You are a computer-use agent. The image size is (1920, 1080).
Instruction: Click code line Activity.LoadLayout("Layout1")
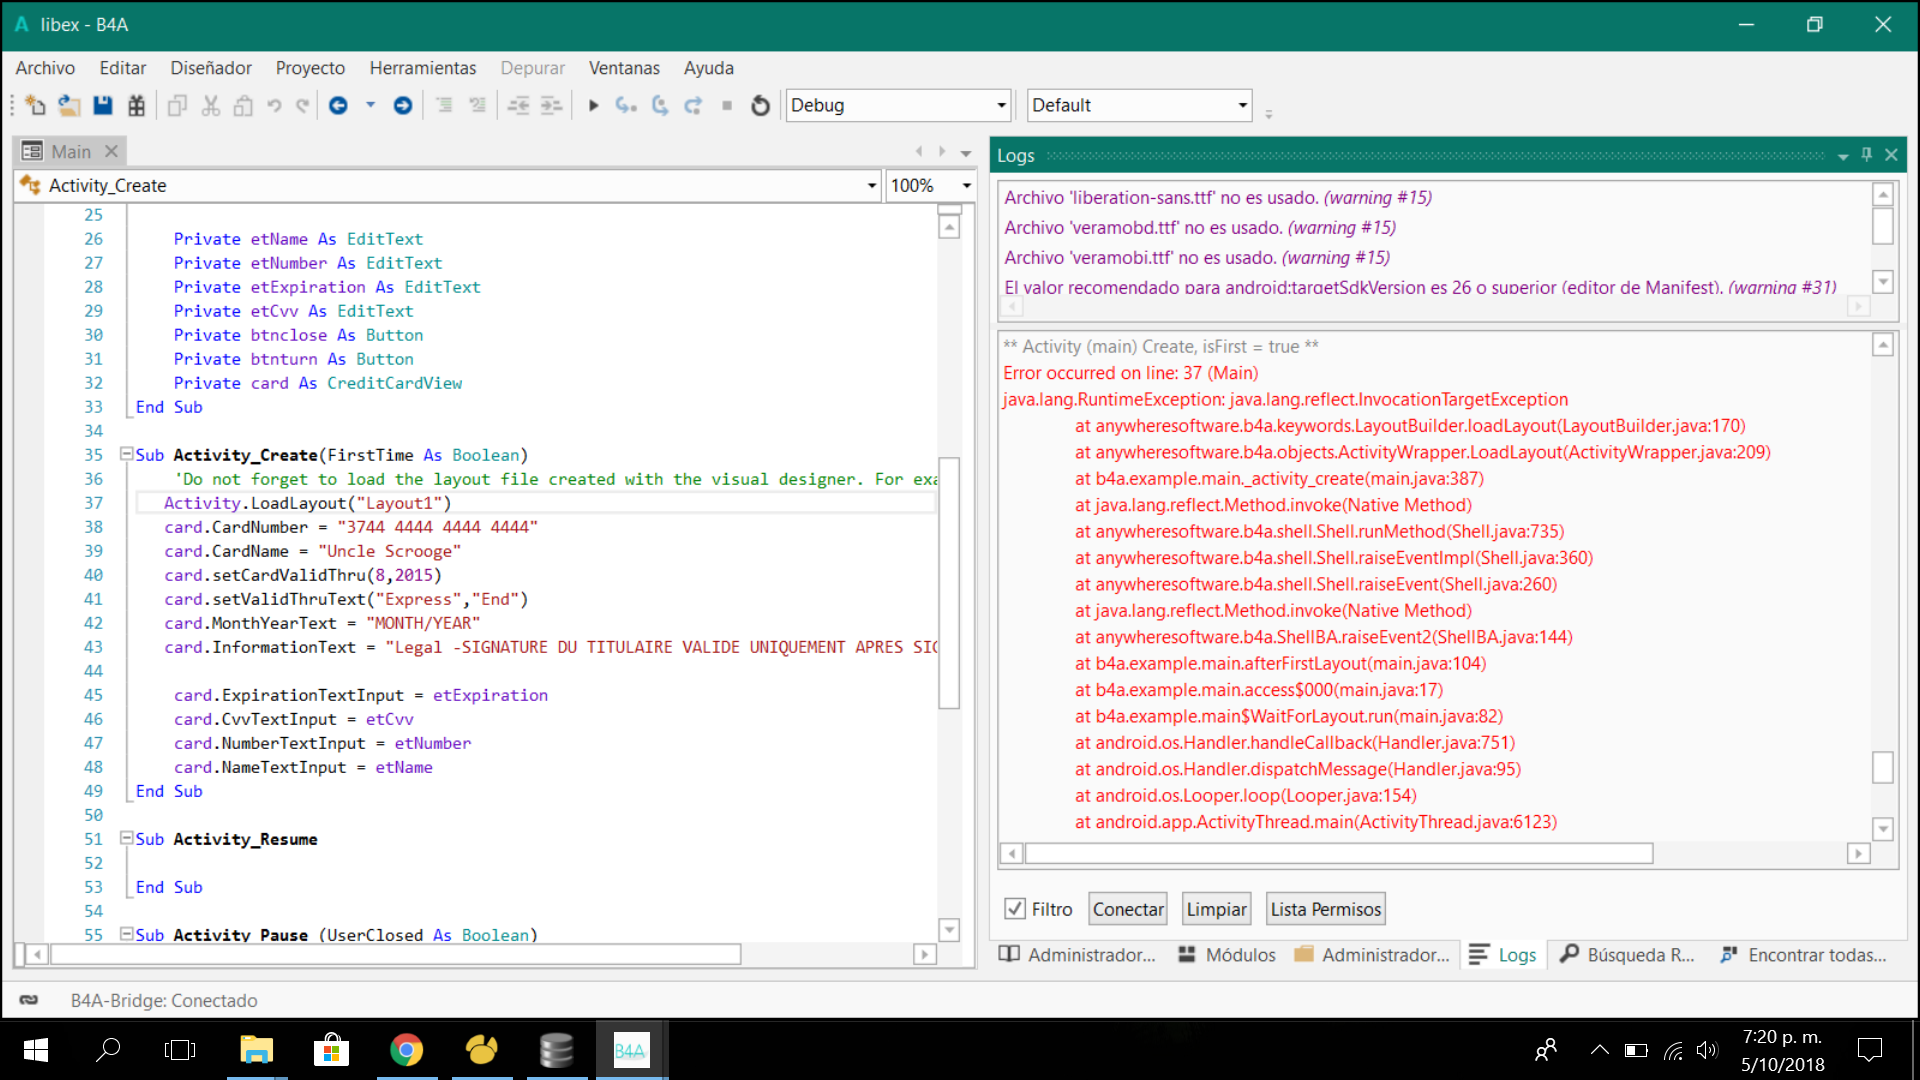coord(308,503)
